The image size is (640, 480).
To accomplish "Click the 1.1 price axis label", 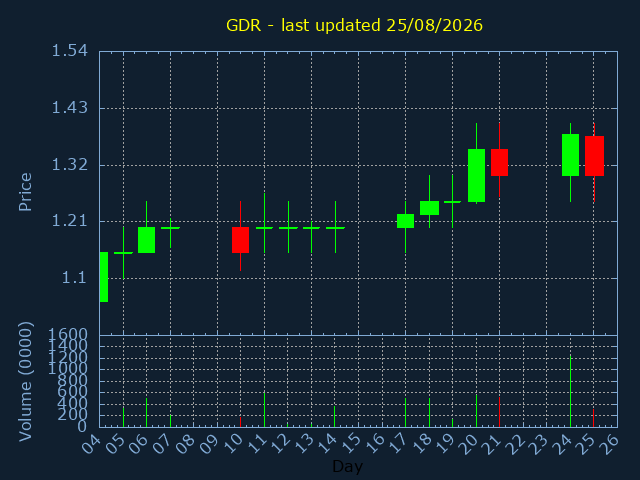I will pos(74,278).
